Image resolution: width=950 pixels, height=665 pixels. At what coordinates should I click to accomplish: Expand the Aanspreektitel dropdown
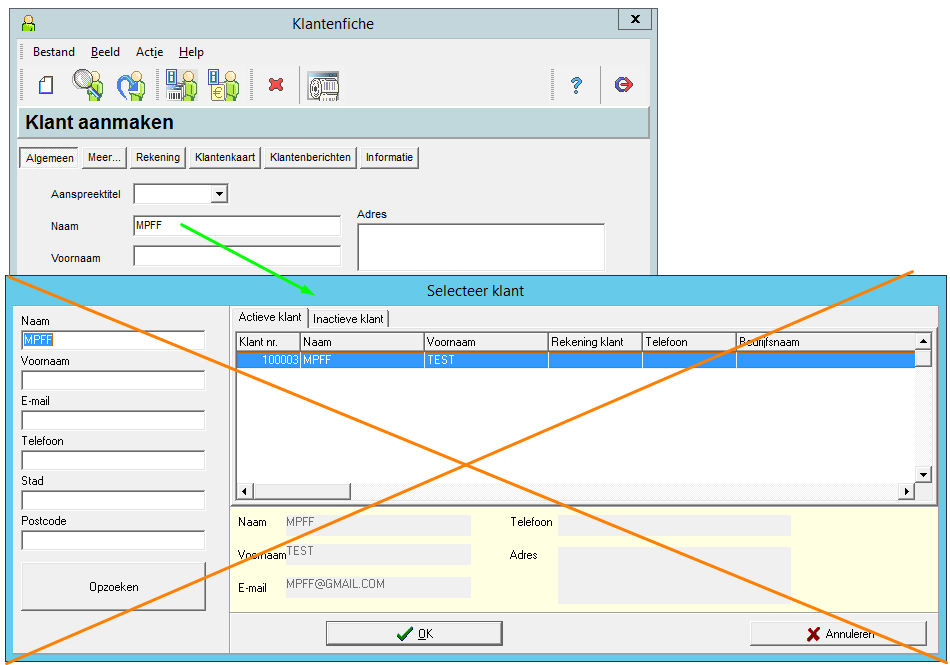point(219,194)
